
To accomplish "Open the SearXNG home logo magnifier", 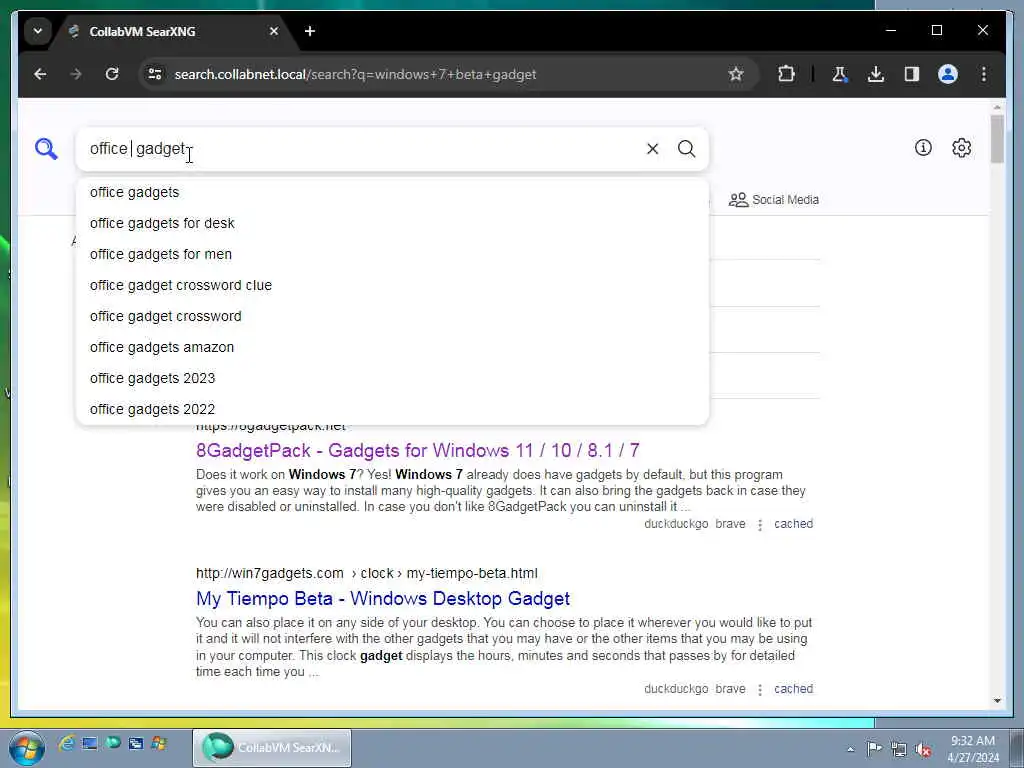I will [46, 149].
